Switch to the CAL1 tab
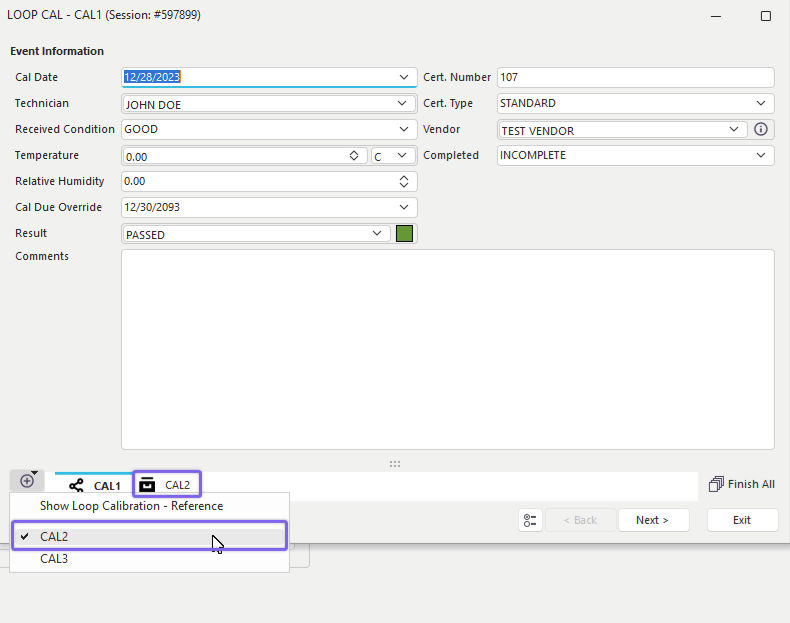The width and height of the screenshot is (790, 623). tap(106, 486)
